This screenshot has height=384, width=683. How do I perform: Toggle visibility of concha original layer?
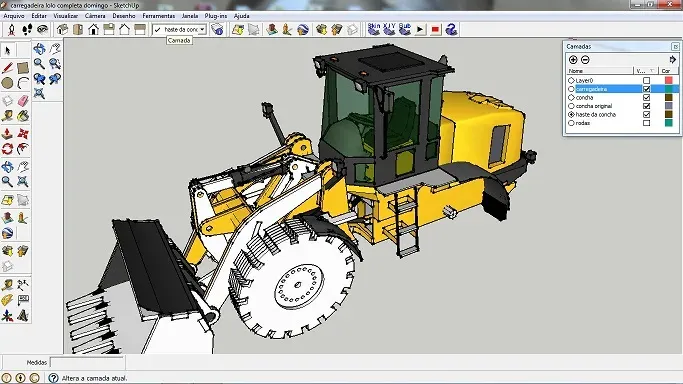[x=646, y=106]
